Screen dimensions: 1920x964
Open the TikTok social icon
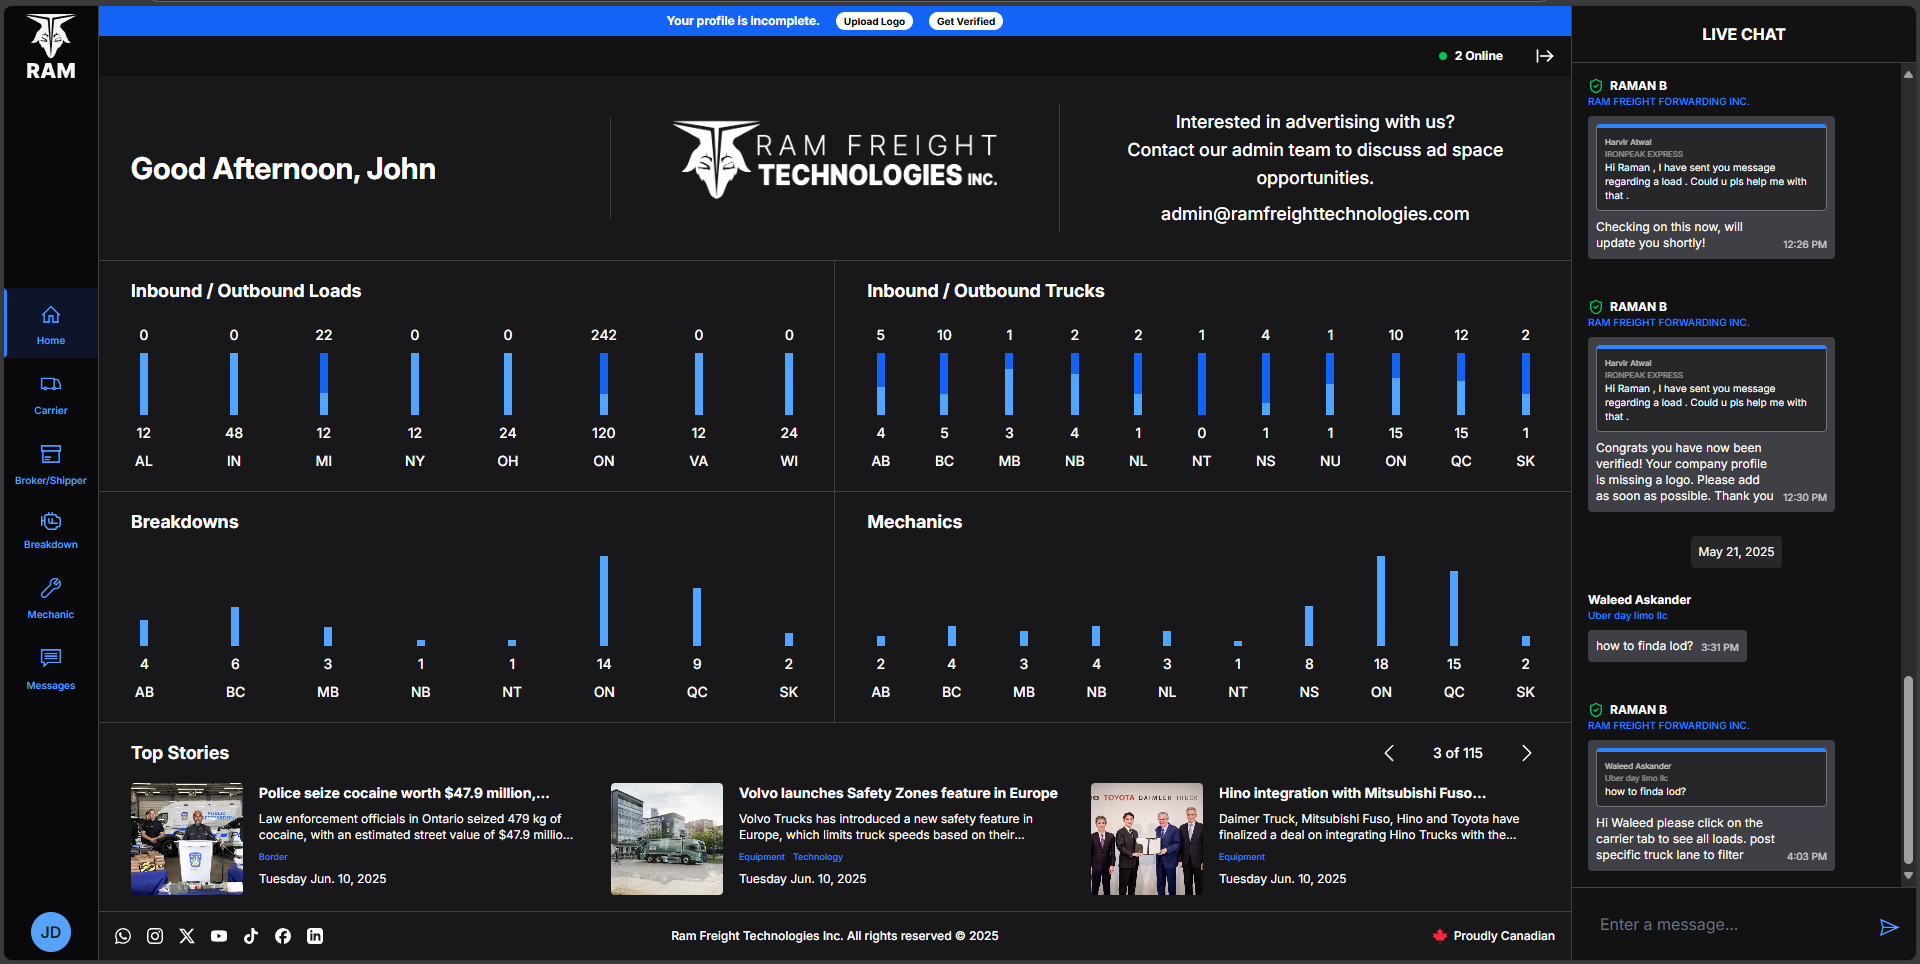pyautogui.click(x=251, y=936)
